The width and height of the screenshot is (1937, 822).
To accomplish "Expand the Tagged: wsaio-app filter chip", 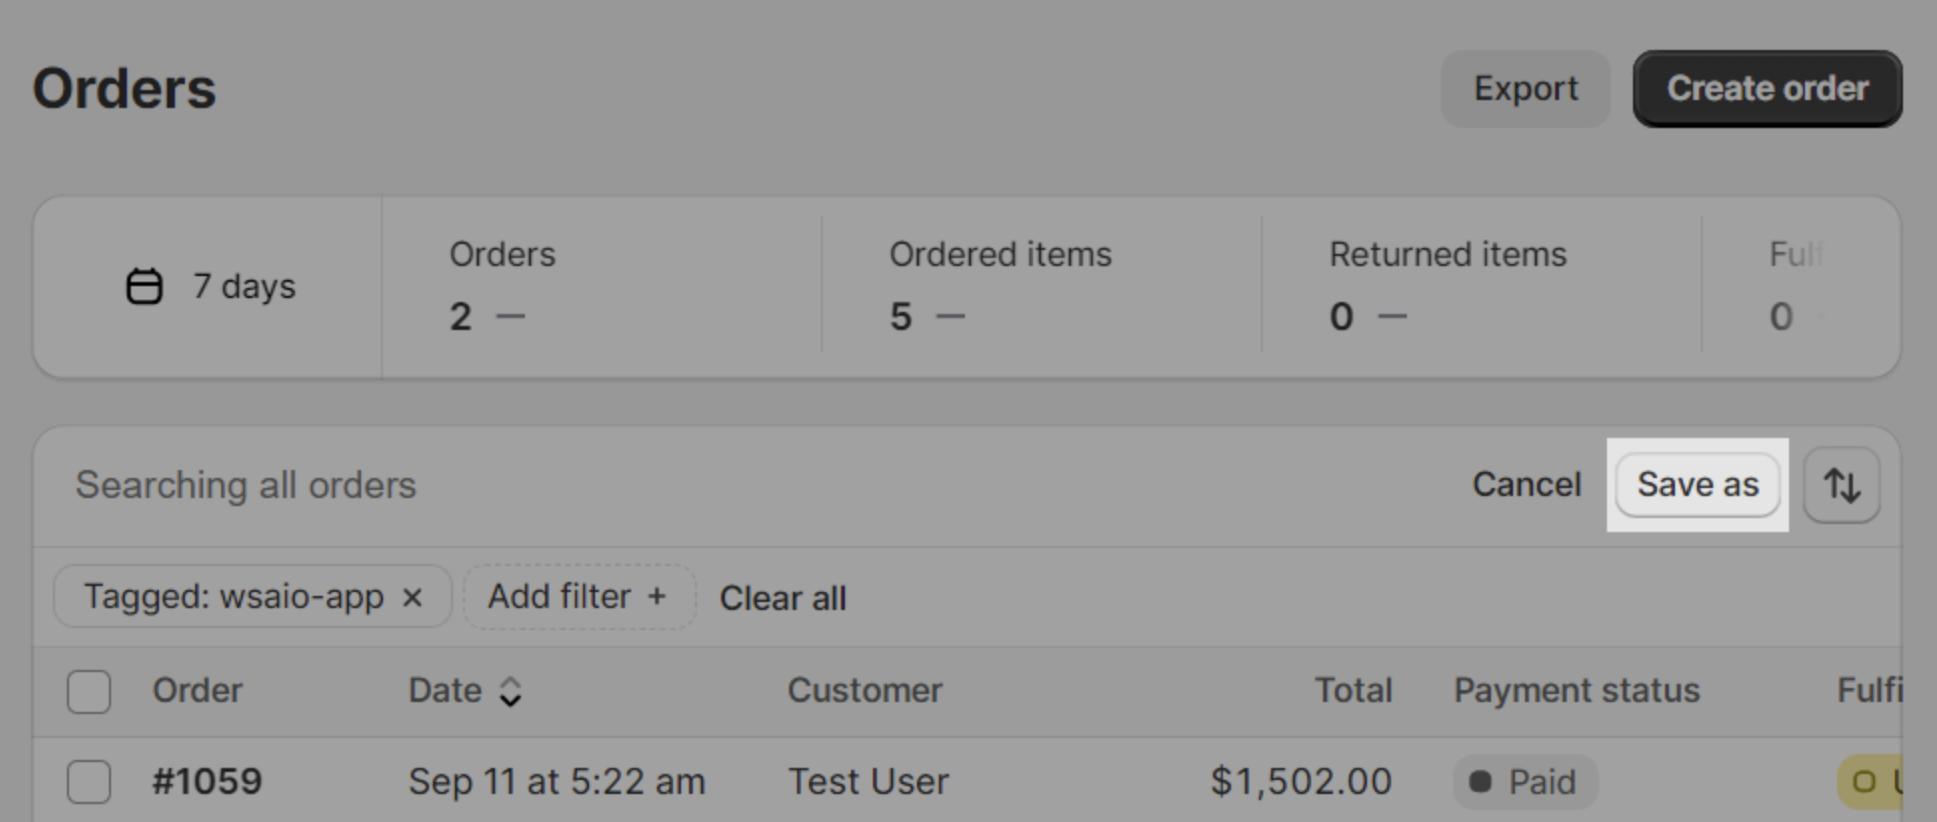I will pos(233,597).
